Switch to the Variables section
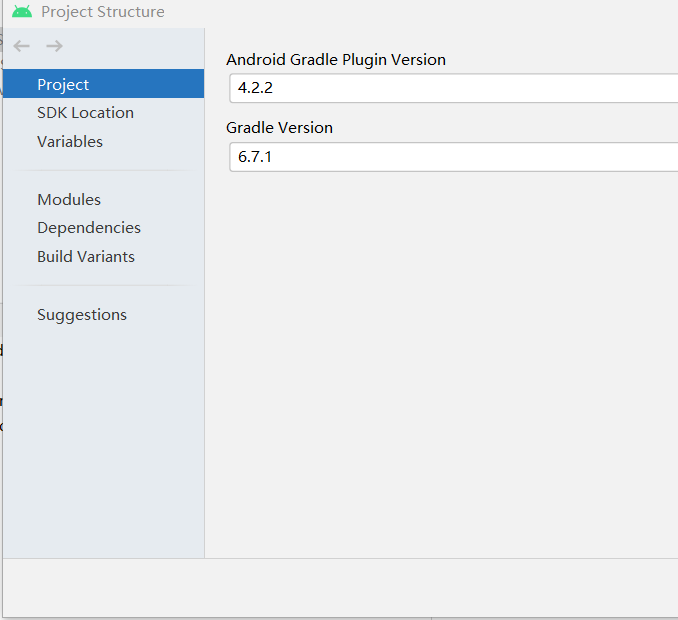This screenshot has height=620, width=678. point(70,142)
